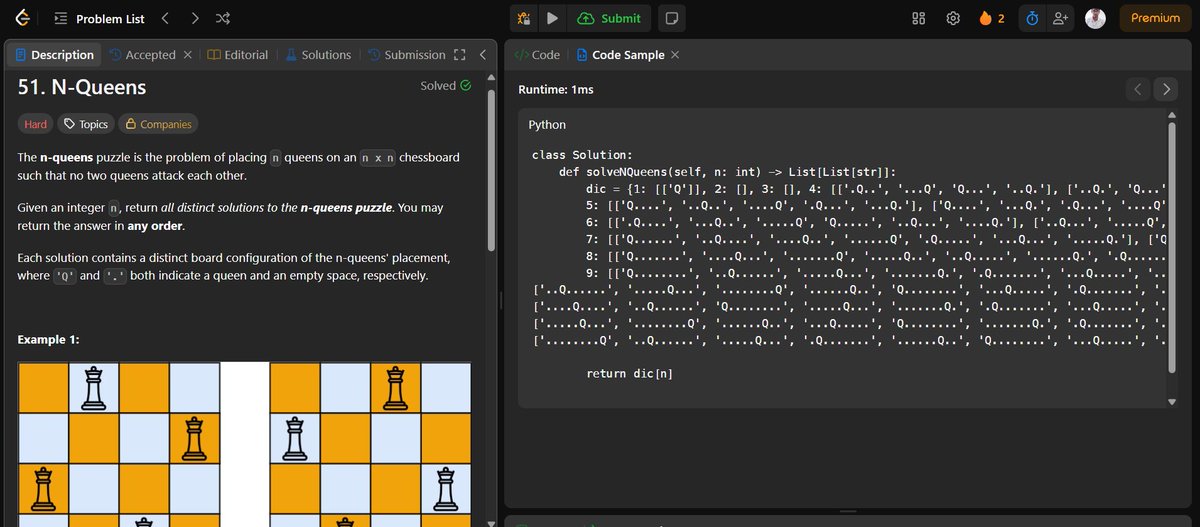The height and width of the screenshot is (527, 1200).
Task: Click the Premium button
Action: click(1155, 18)
